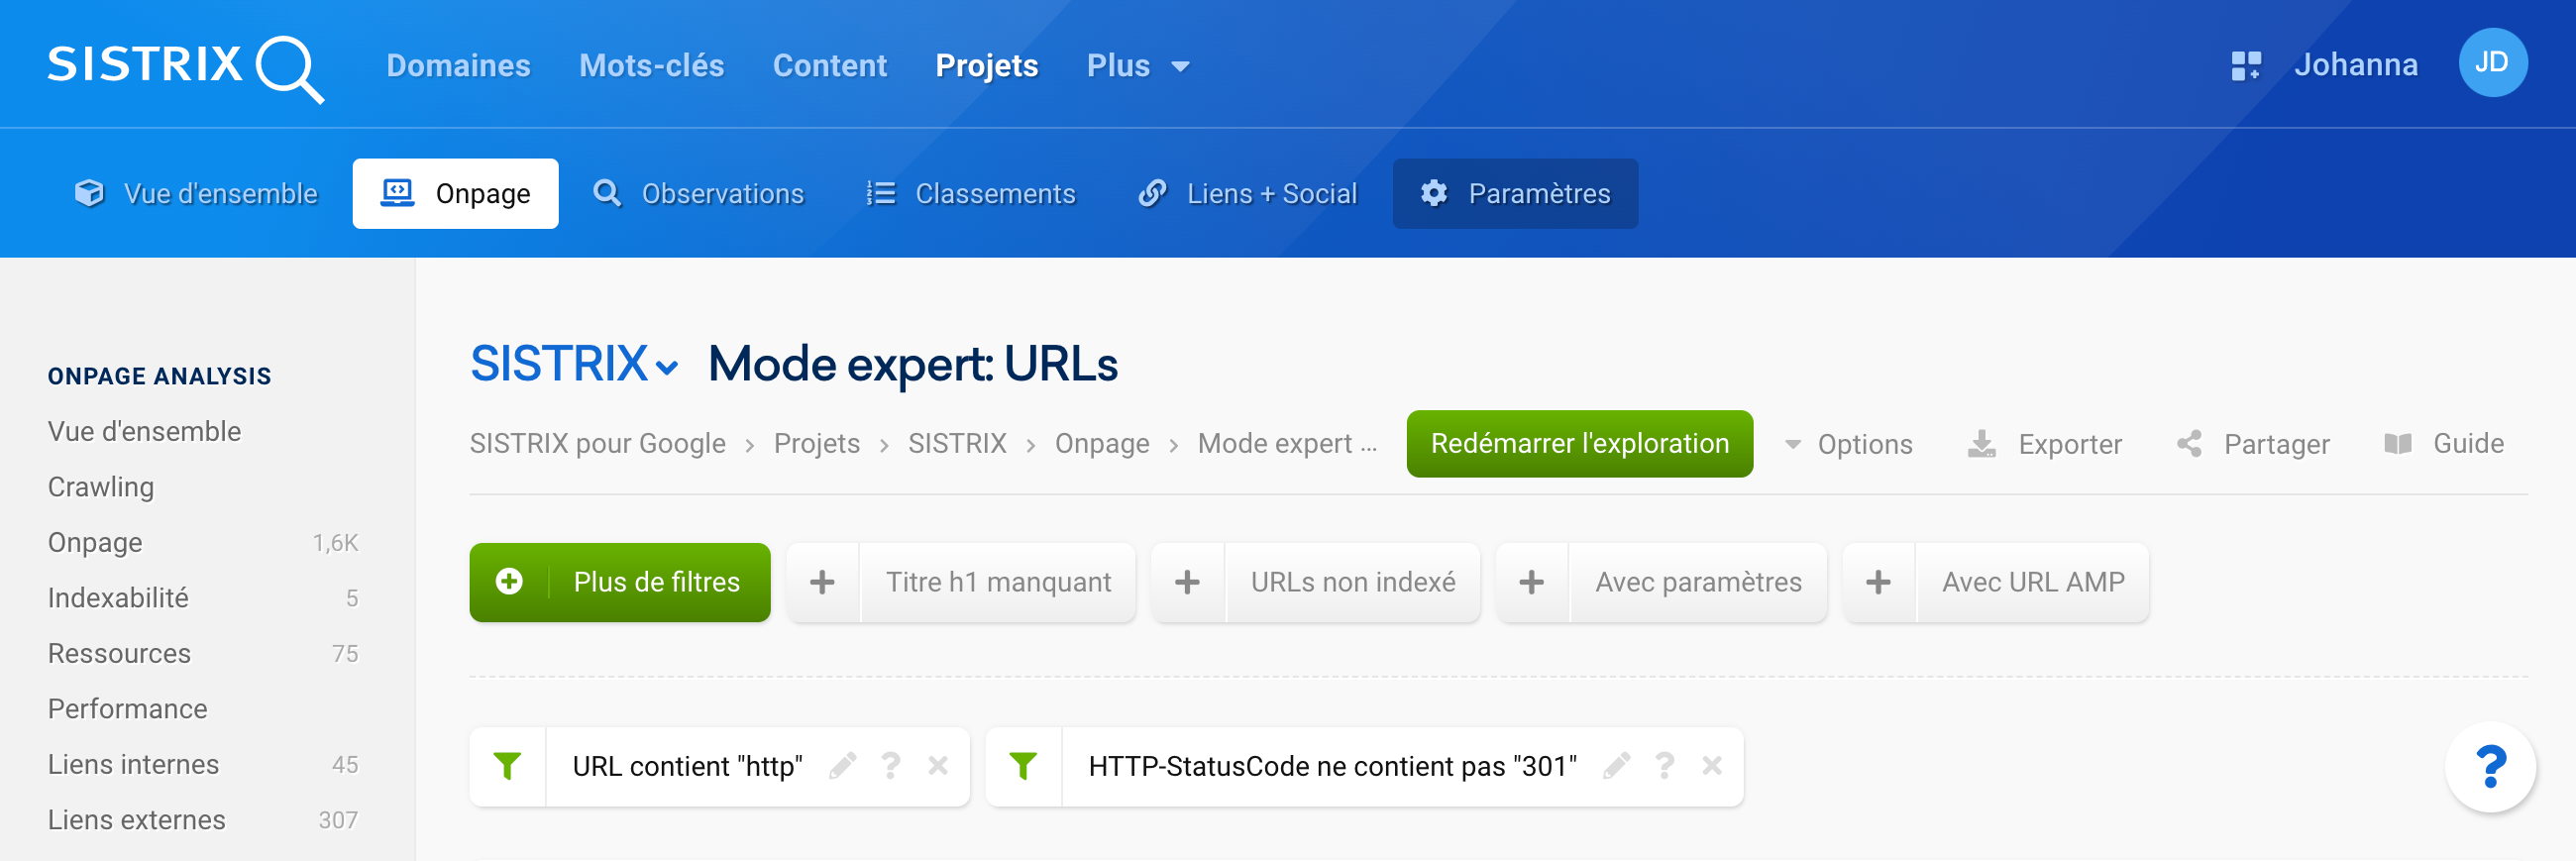
Task: Add the Titre h1 manquant filter via plus
Action: point(822,582)
